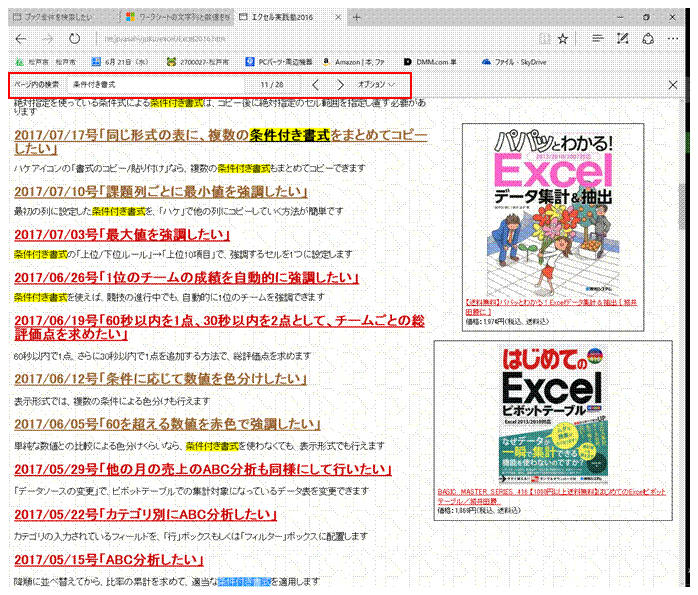The height and width of the screenshot is (595, 698).
Task: Open 6月21日(水) calendar bookmark
Action: pyautogui.click(x=120, y=62)
